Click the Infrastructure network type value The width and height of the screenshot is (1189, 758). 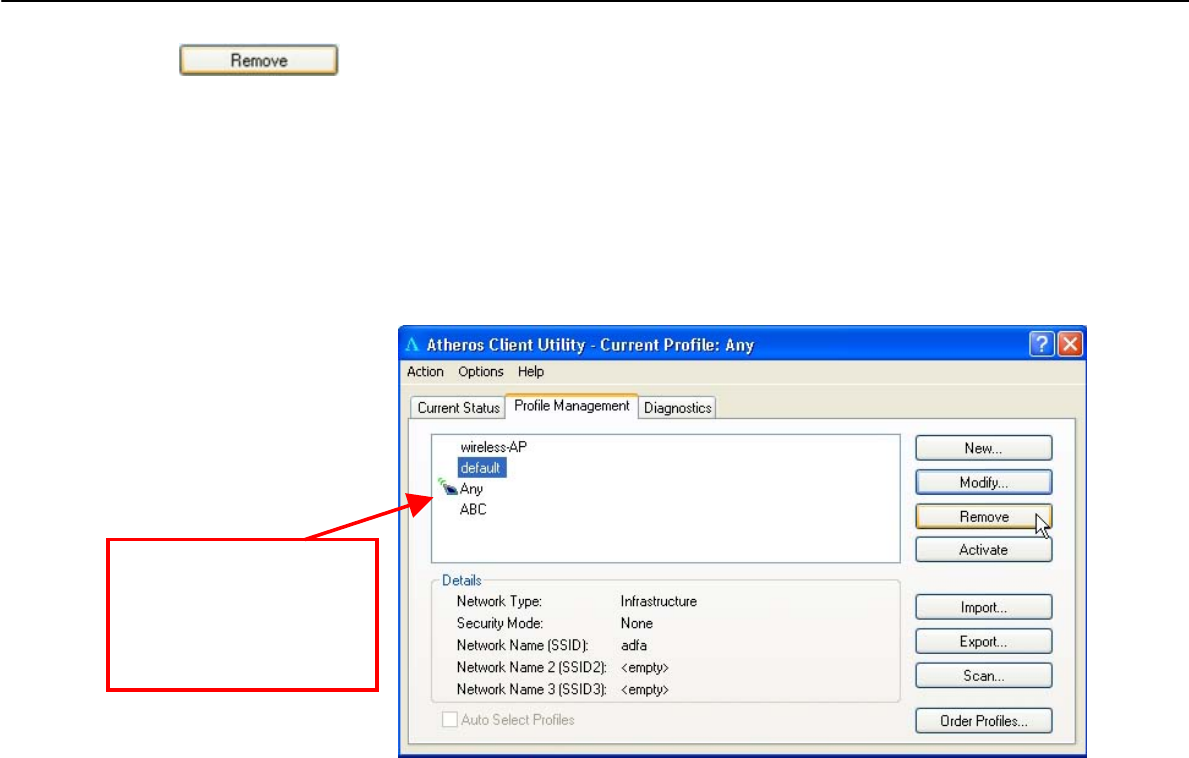click(658, 601)
